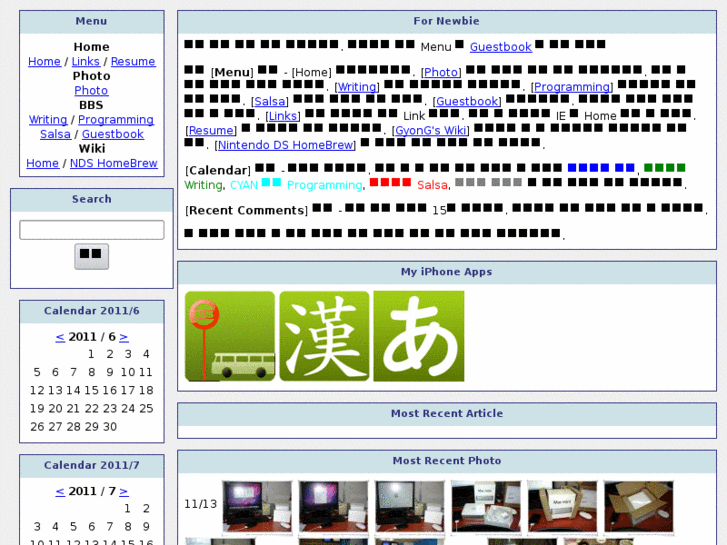Viewport: 727px width, 545px height.
Task: Go to next month in 2011/7 calendar
Action: point(124,491)
